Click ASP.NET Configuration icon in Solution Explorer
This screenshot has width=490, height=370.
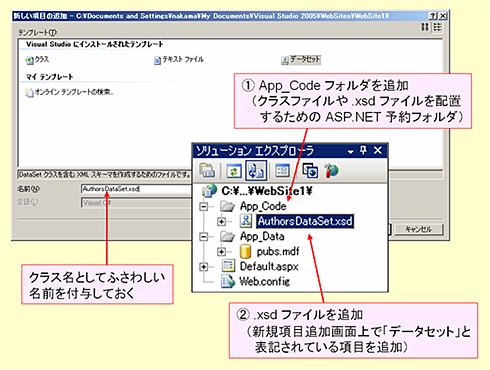click(x=331, y=170)
